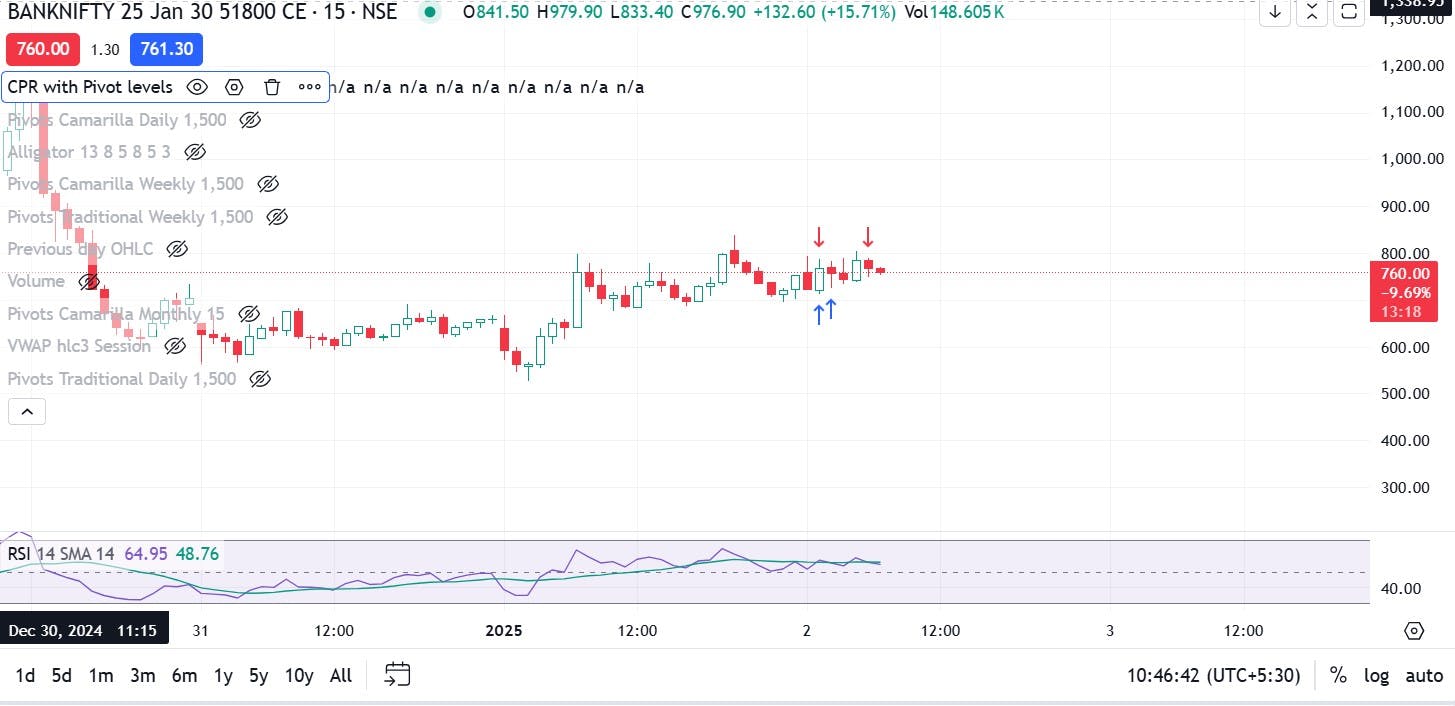Open chart settings gear on time axis
The width and height of the screenshot is (1455, 706).
point(1414,631)
